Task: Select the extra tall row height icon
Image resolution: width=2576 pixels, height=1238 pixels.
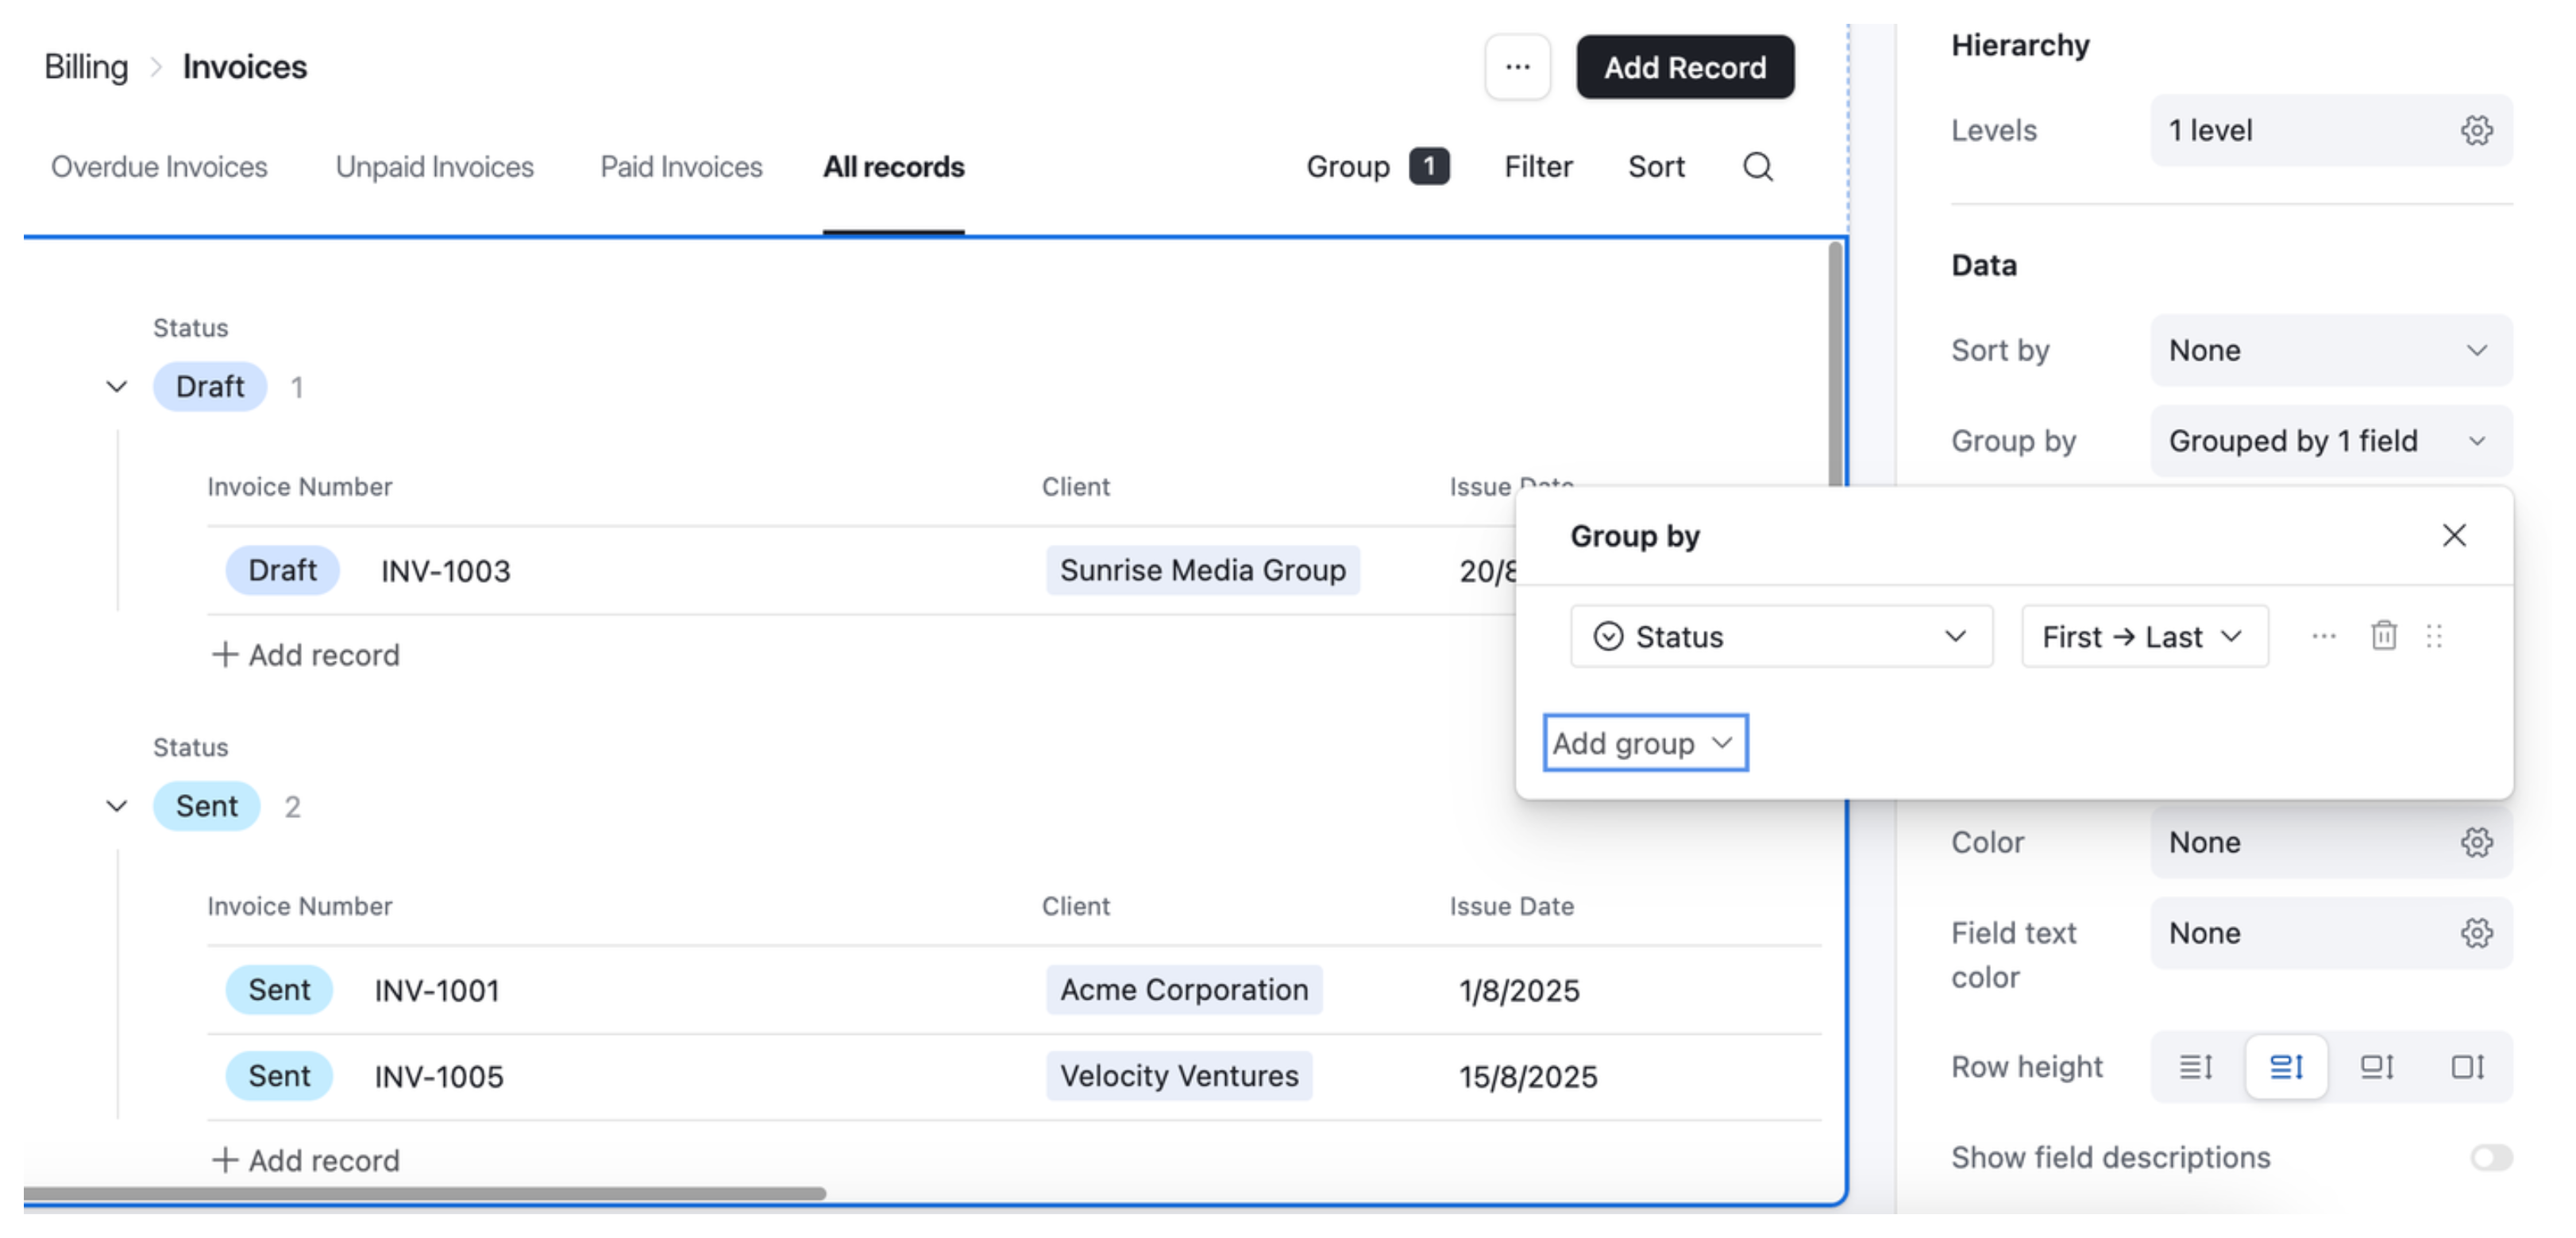Action: pyautogui.click(x=2467, y=1067)
